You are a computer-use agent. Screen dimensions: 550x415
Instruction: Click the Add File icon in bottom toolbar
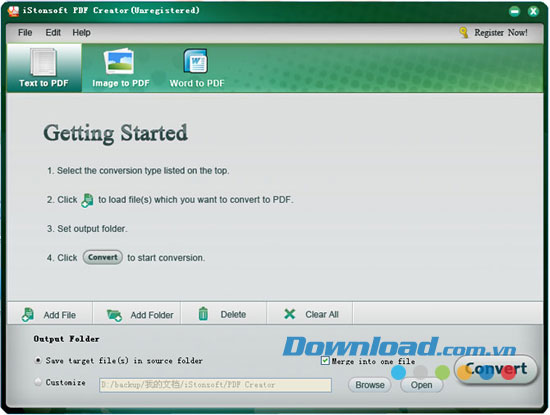pos(28,314)
